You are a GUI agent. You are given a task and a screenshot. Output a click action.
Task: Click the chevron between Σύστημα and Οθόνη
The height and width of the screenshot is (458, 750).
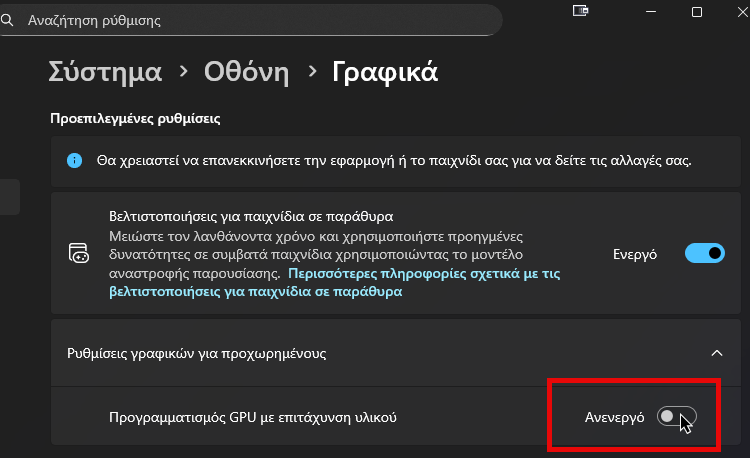(183, 72)
